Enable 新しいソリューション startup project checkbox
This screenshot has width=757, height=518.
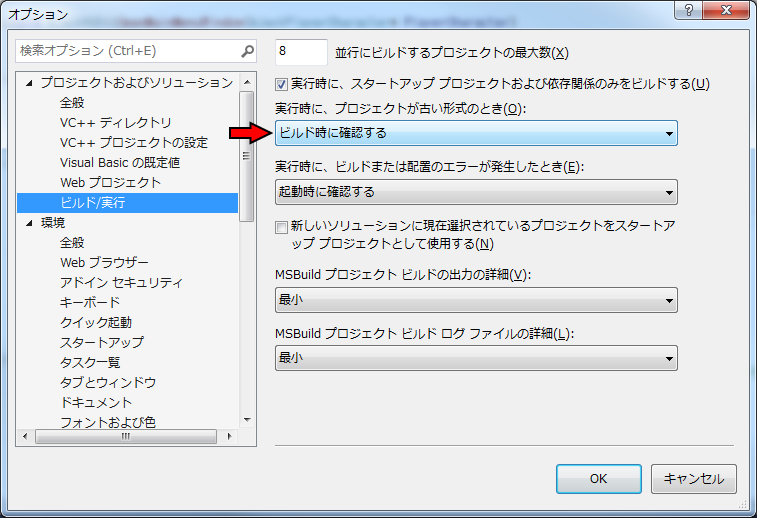(x=282, y=228)
